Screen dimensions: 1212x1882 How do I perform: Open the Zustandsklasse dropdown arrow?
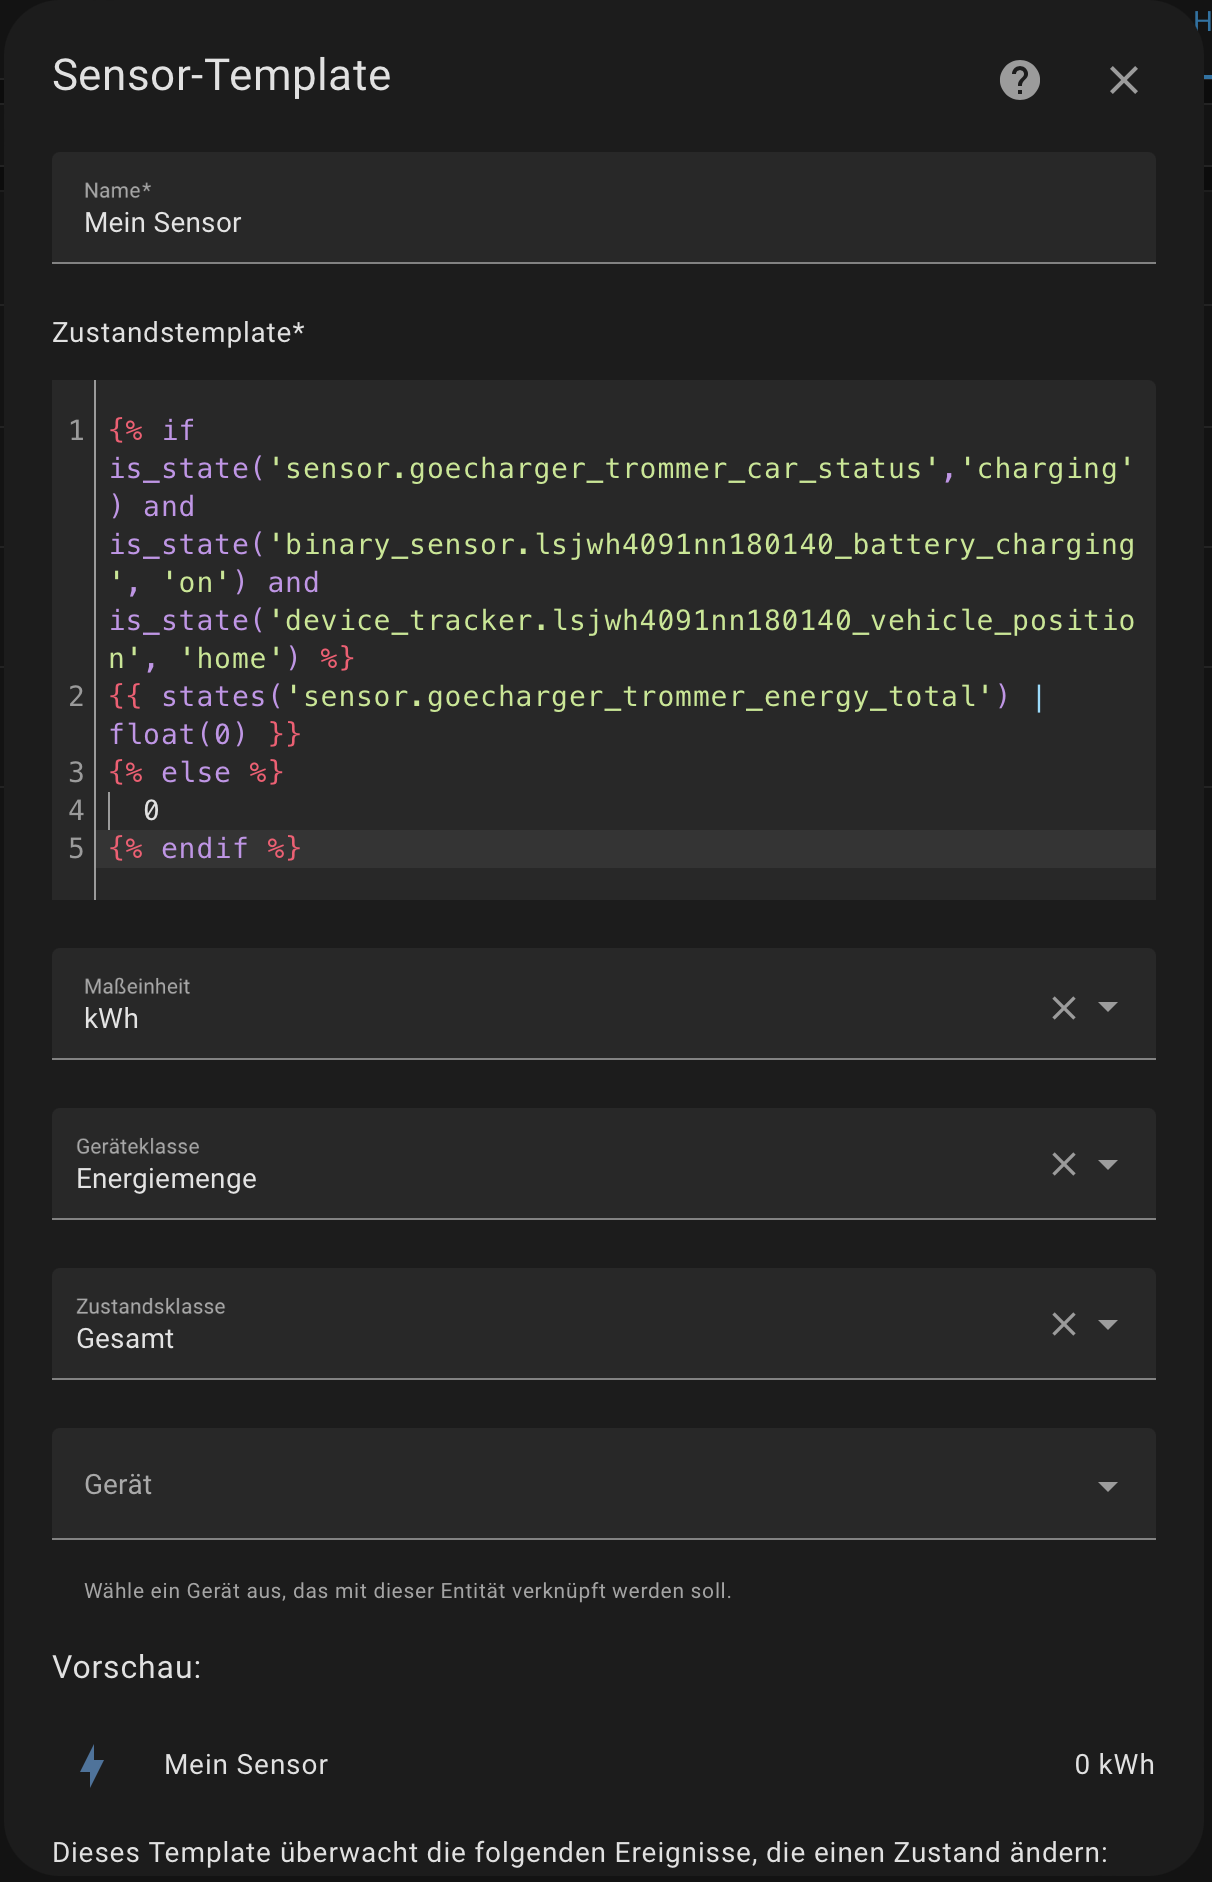click(x=1108, y=1324)
